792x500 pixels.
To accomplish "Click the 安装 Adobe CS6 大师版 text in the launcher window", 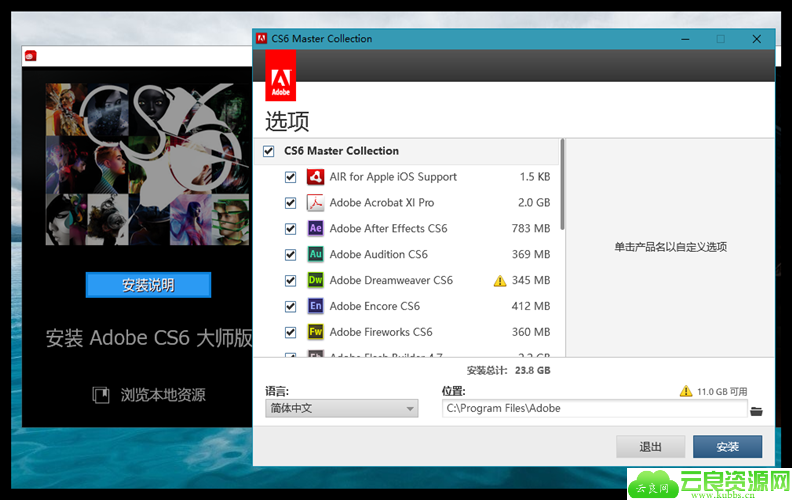I will pyautogui.click(x=149, y=338).
